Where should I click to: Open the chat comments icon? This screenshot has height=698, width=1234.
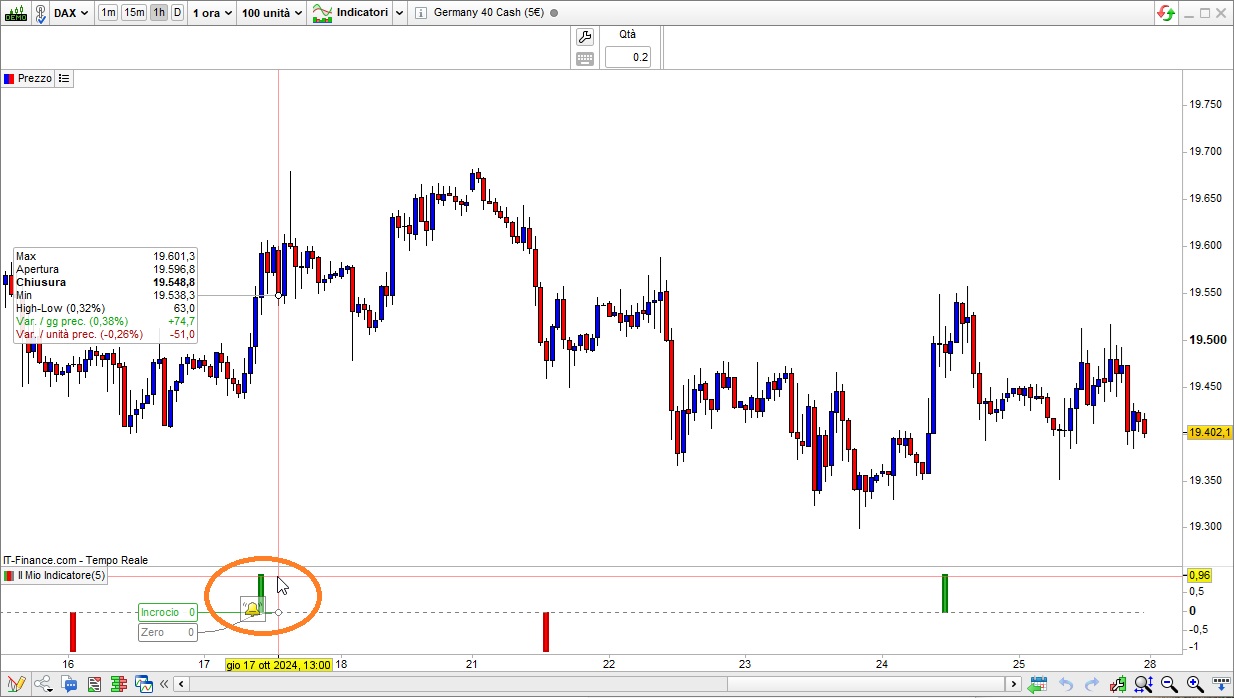[x=69, y=685]
